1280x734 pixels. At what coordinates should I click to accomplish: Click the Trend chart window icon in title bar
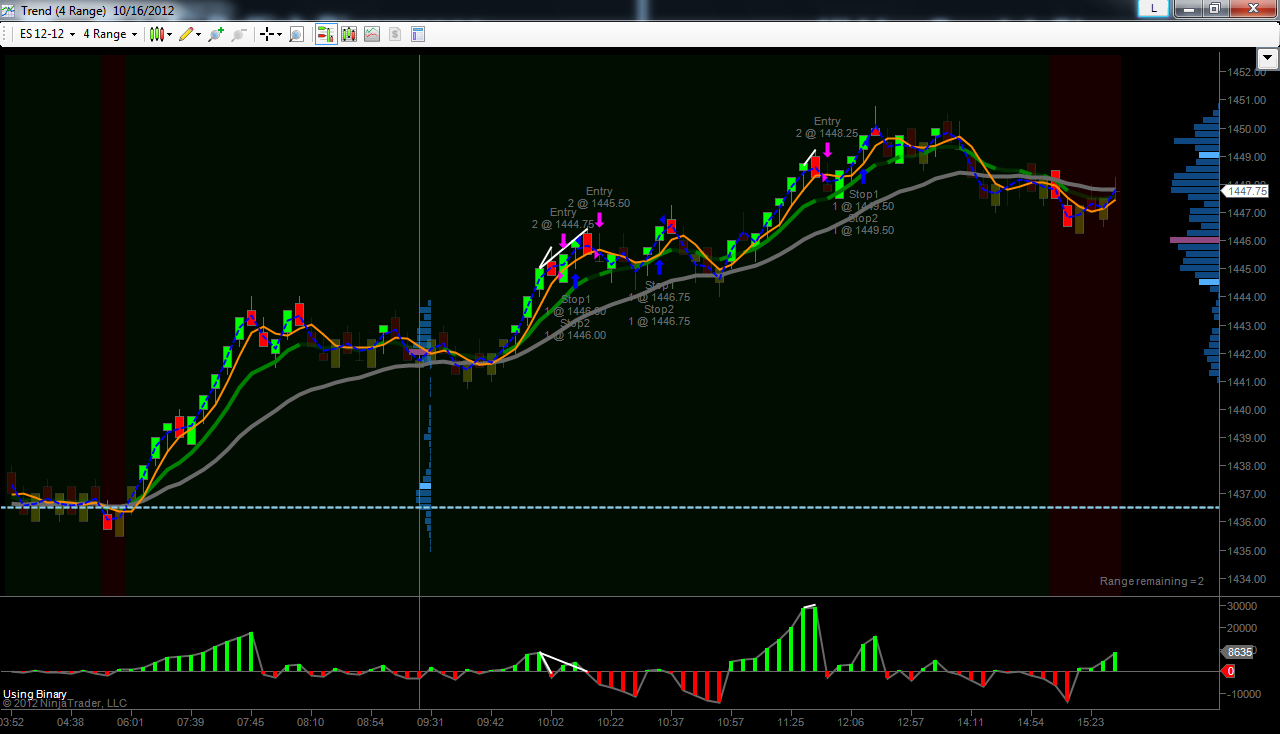coord(9,9)
